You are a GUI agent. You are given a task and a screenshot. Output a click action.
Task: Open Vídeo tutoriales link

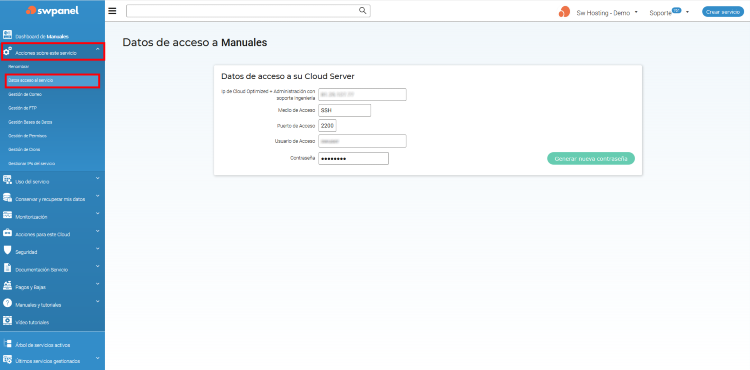pos(32,323)
